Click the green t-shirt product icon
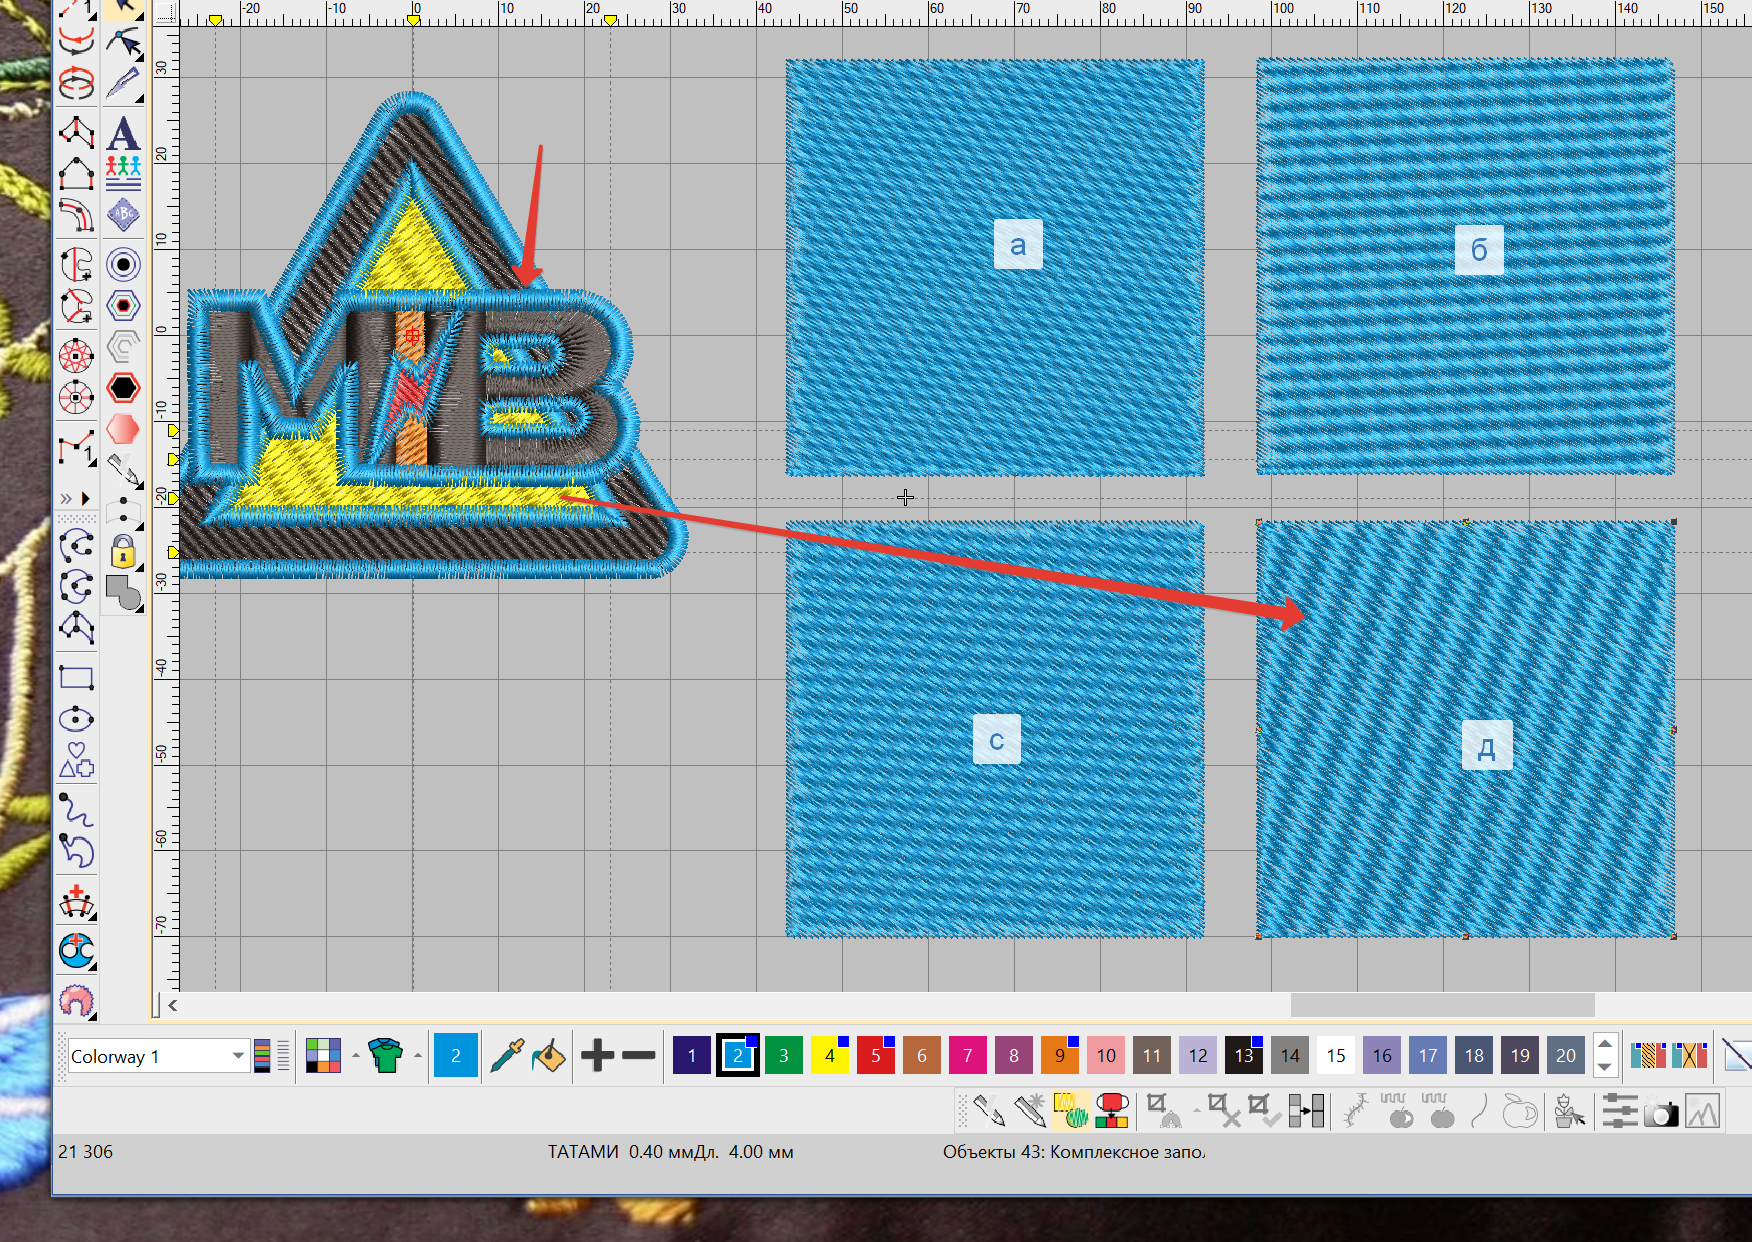 385,1056
